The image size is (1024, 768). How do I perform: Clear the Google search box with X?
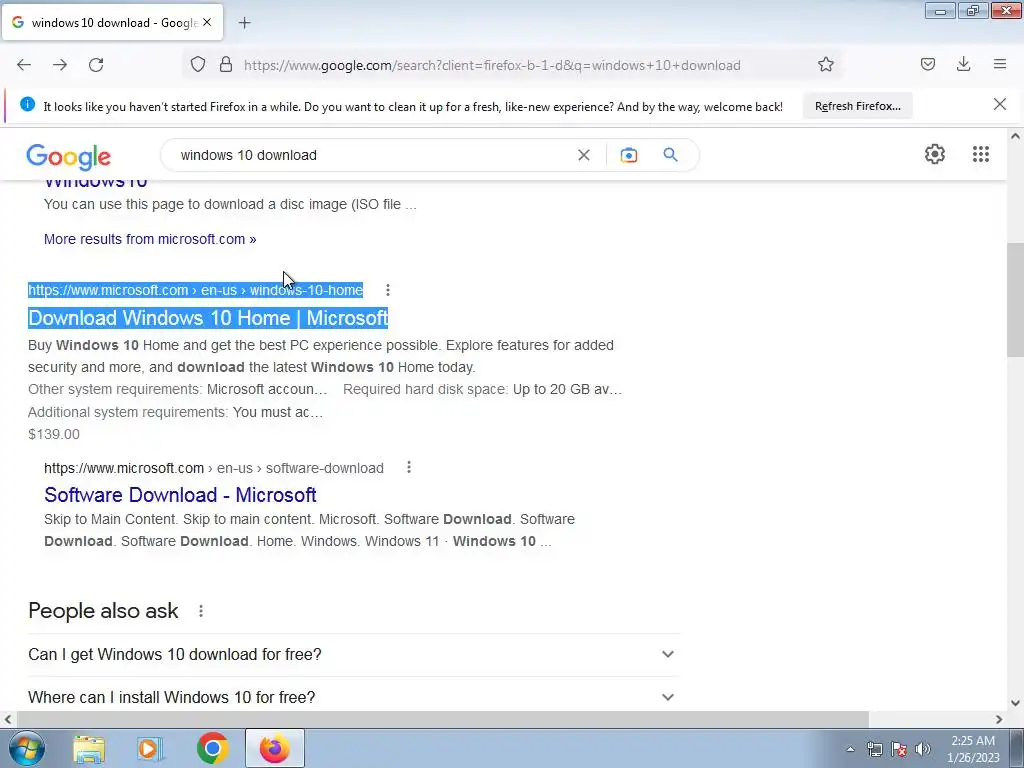[x=584, y=155]
